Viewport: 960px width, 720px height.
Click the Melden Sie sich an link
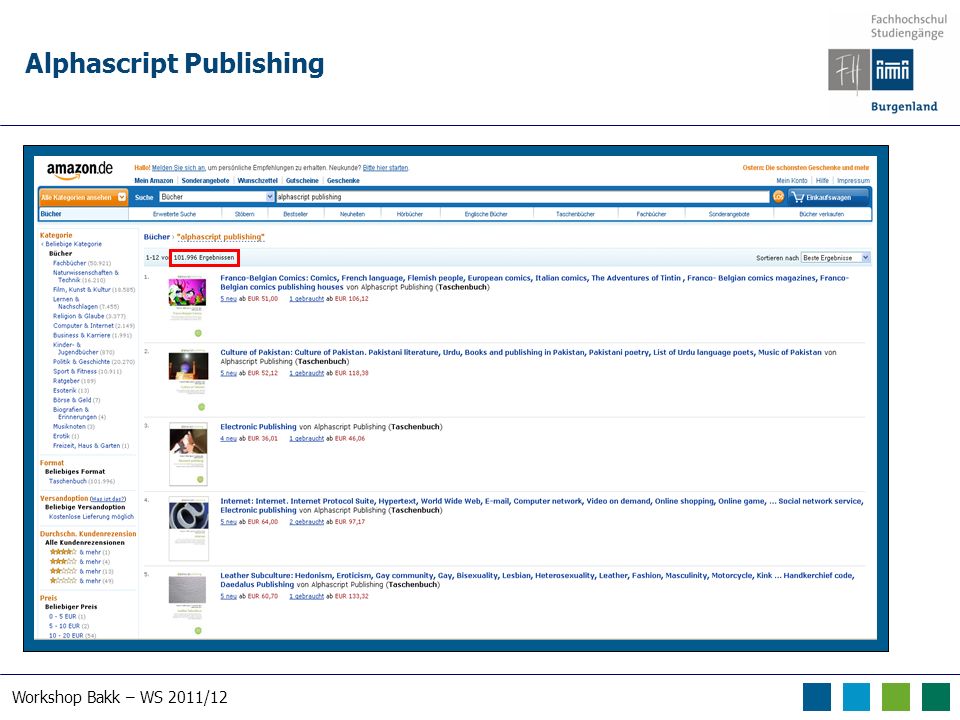(x=178, y=168)
